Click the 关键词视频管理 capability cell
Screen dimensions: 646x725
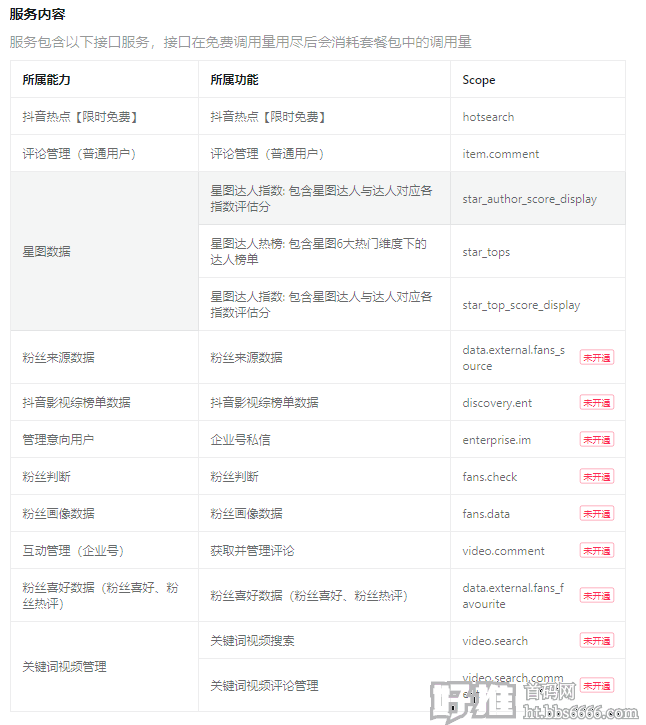pos(64,666)
